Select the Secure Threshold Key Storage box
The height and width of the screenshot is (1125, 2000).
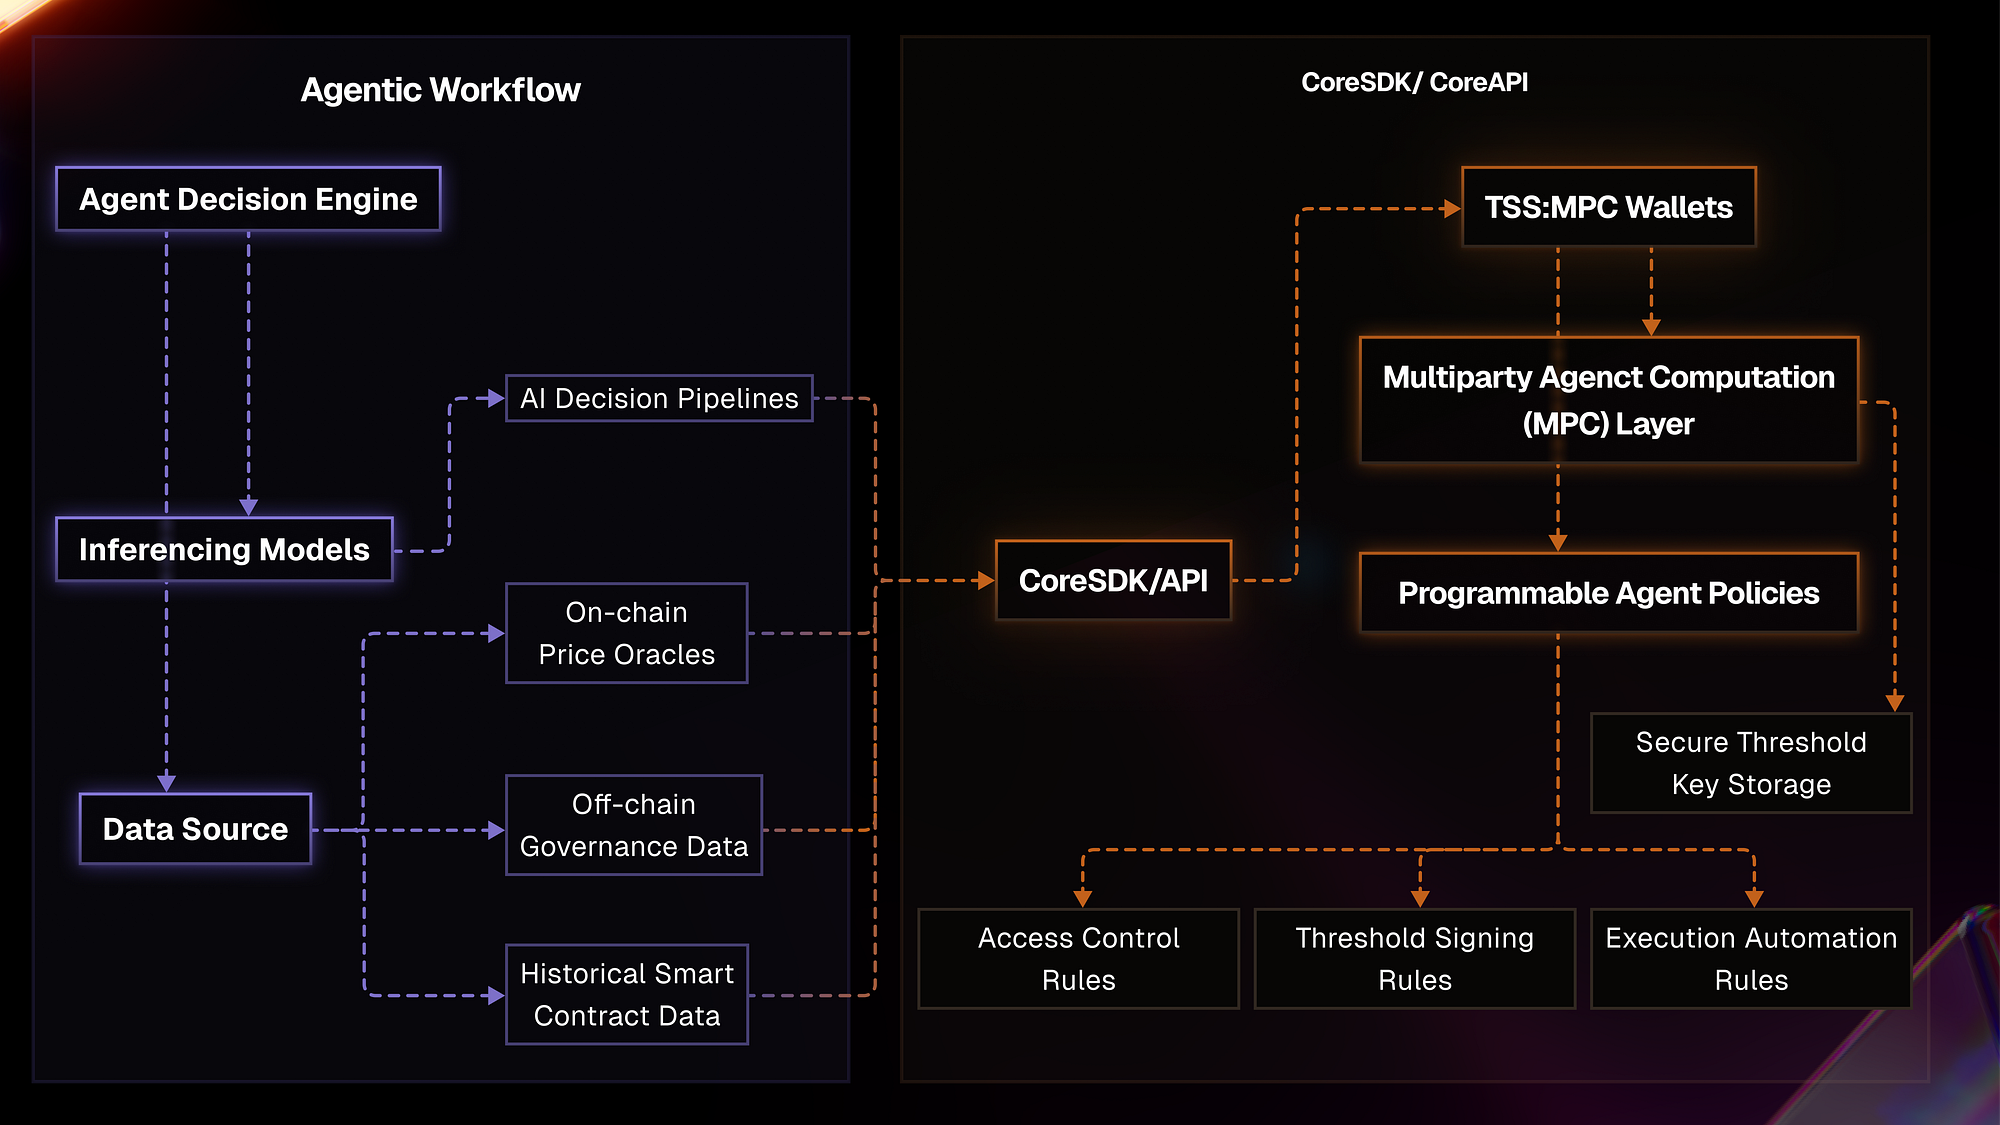[1751, 763]
